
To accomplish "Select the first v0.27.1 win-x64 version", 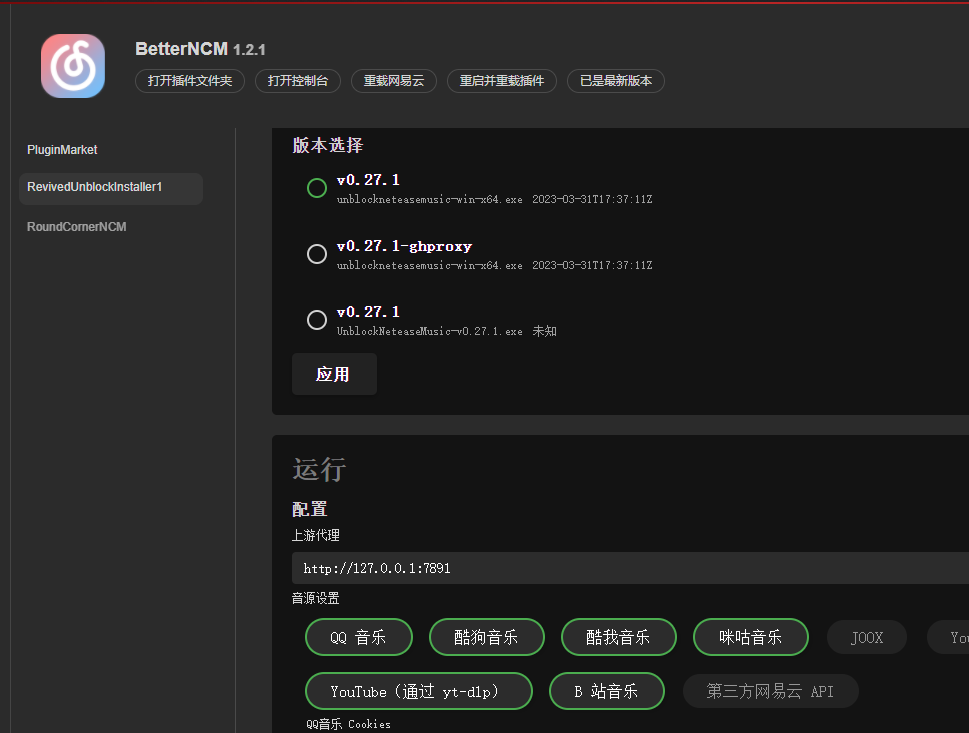I will pos(316,187).
